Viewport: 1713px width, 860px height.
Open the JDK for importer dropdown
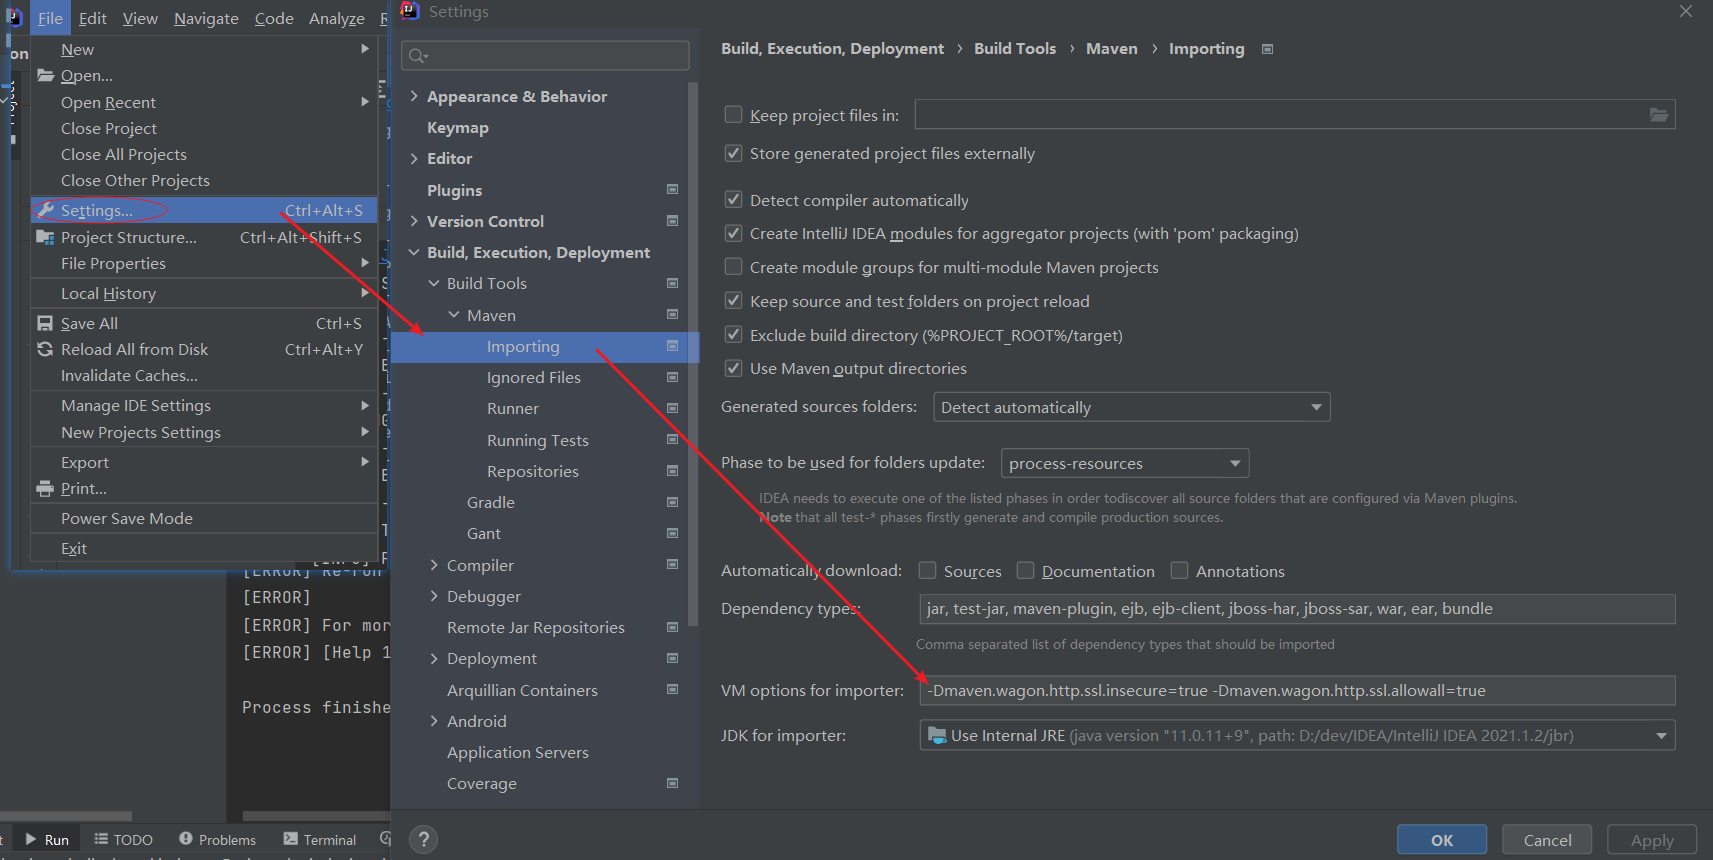point(1297,735)
